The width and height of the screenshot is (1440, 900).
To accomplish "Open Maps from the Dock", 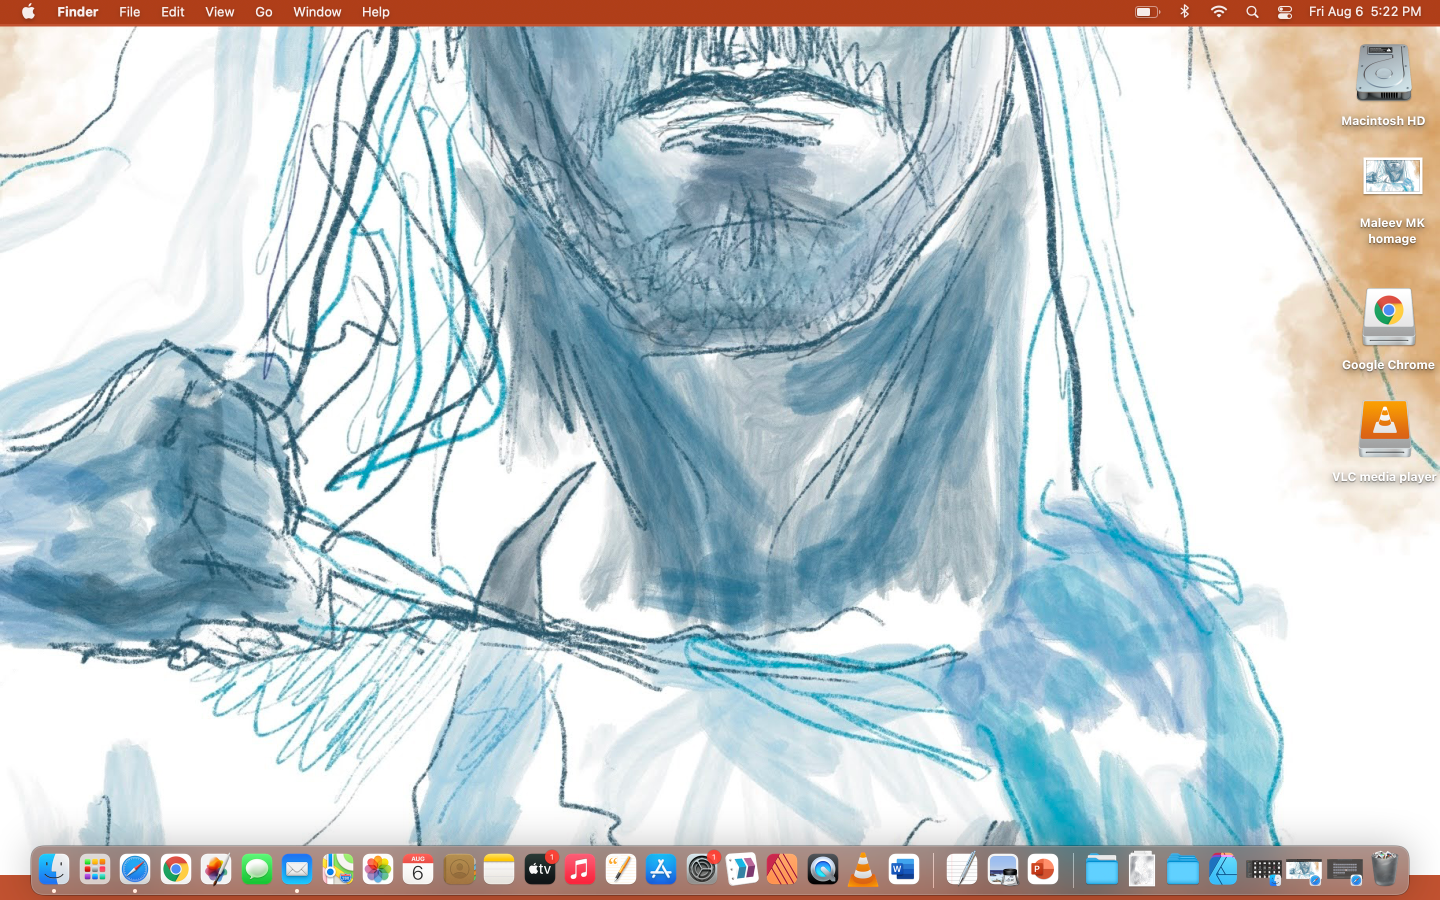I will point(338,869).
